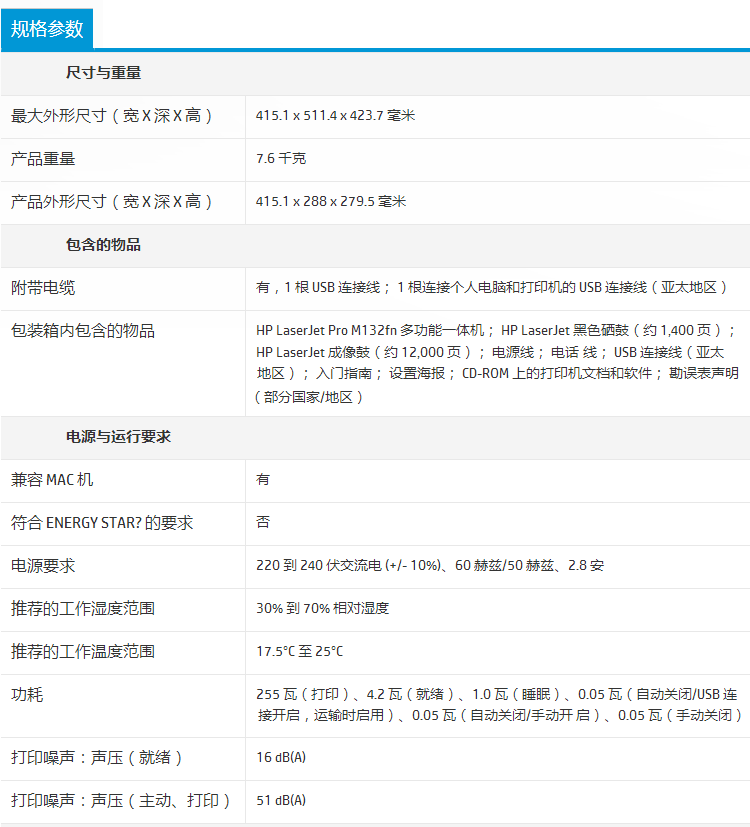Select the value 415.1 x 288 x 279.5 毫米
Image resolution: width=750 pixels, height=827 pixels.
[x=331, y=201]
